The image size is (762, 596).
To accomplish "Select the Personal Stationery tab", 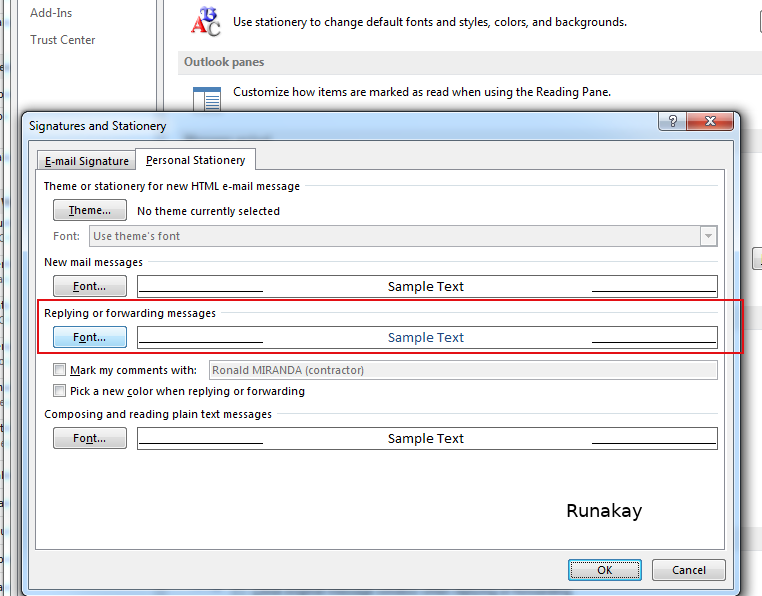I will 195,160.
